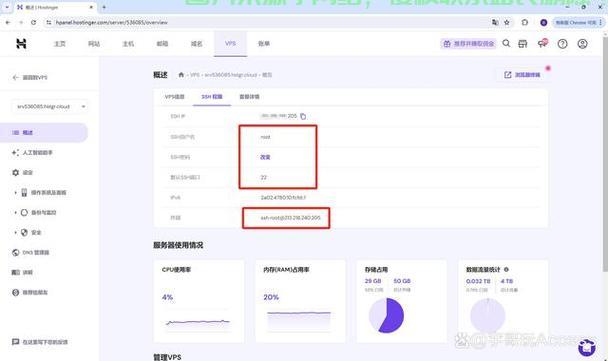Click the CPU usage 4% chart
This screenshot has height=361, width=608.
pyautogui.click(x=198, y=321)
